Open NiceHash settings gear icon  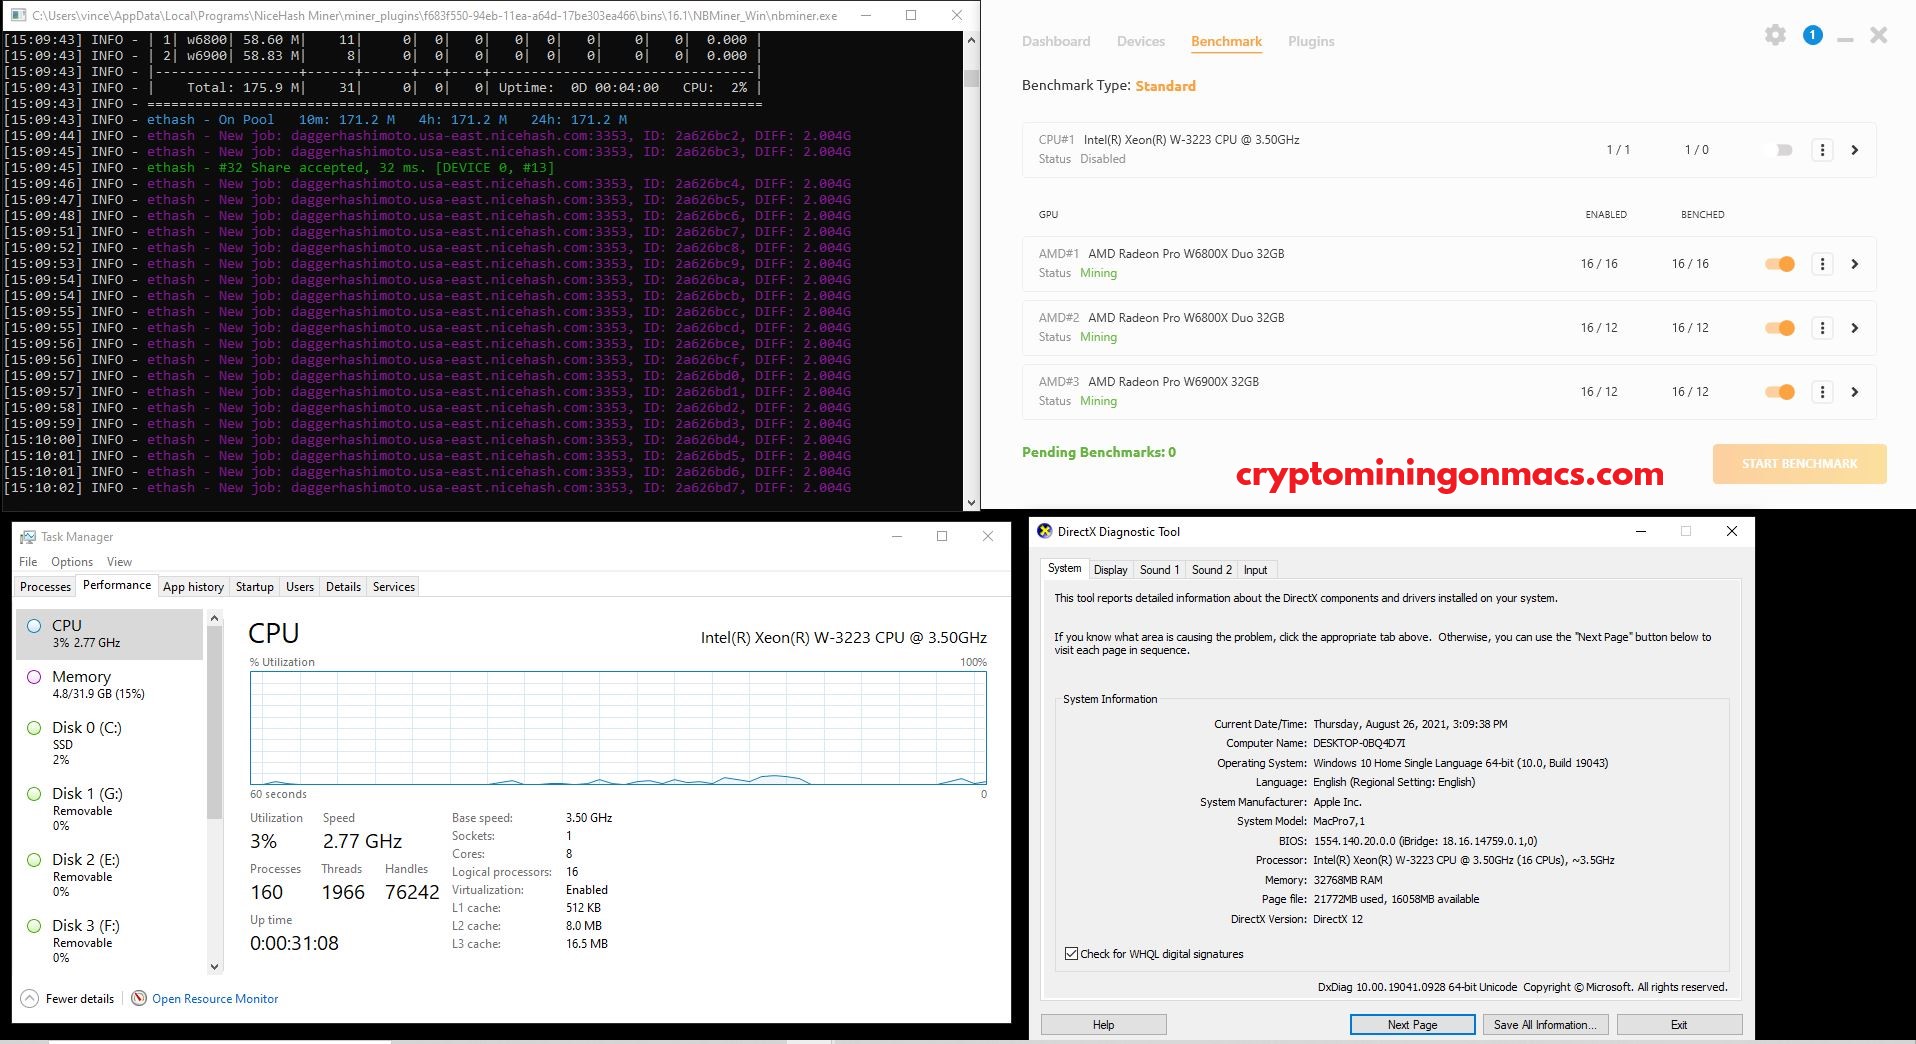pos(1775,35)
